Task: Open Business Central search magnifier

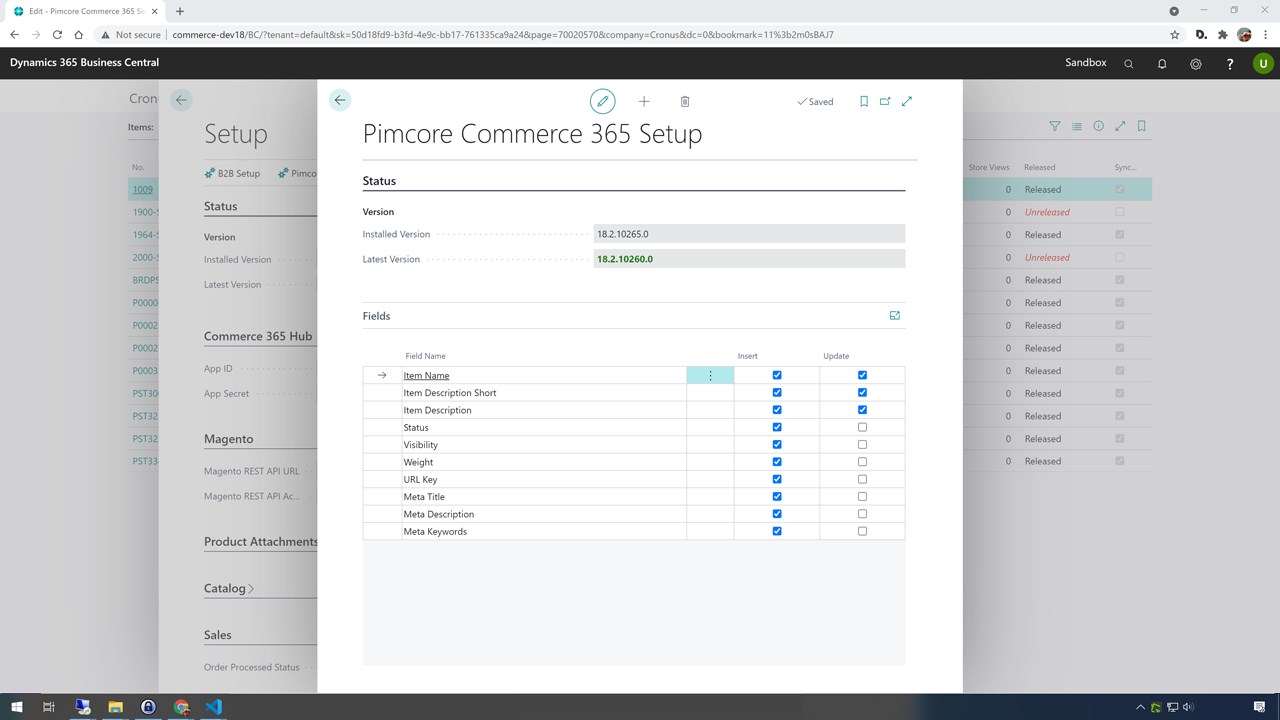Action: pyautogui.click(x=1129, y=63)
